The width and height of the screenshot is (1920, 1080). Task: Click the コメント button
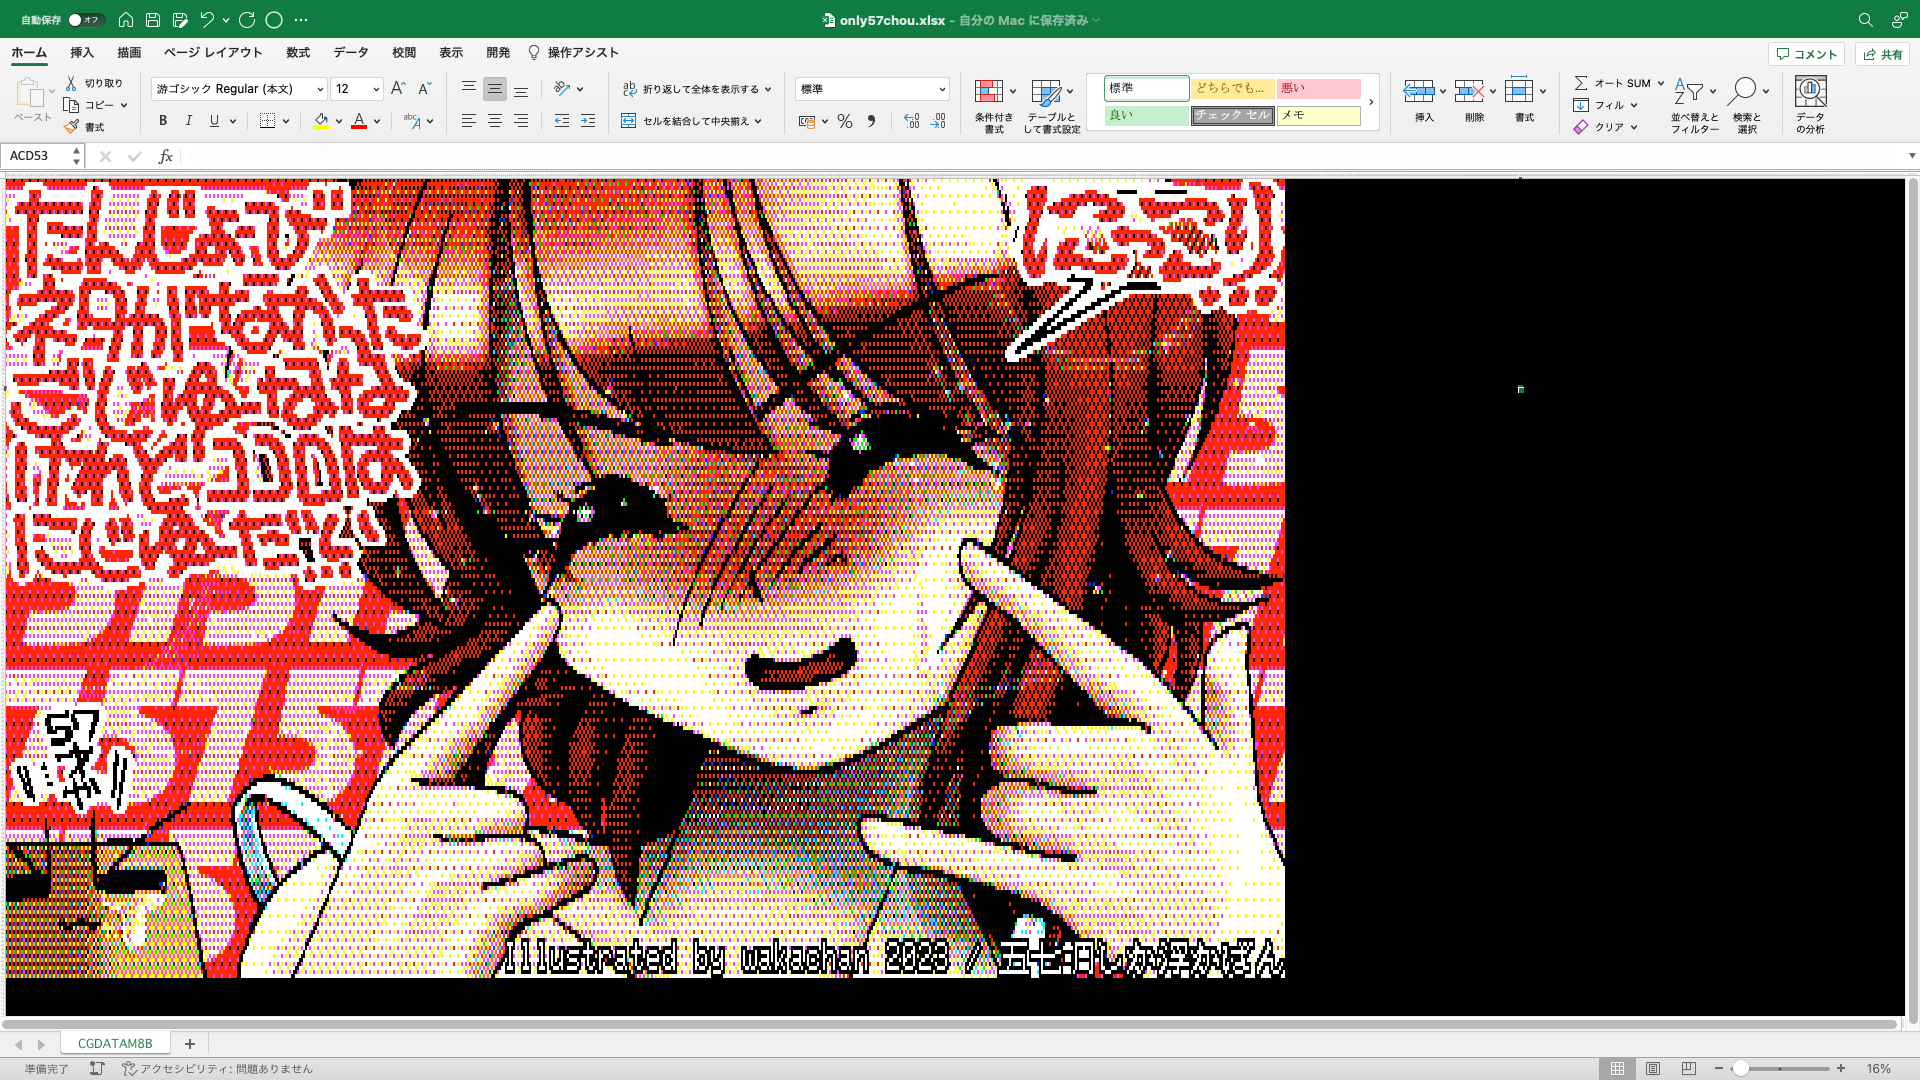click(1806, 54)
